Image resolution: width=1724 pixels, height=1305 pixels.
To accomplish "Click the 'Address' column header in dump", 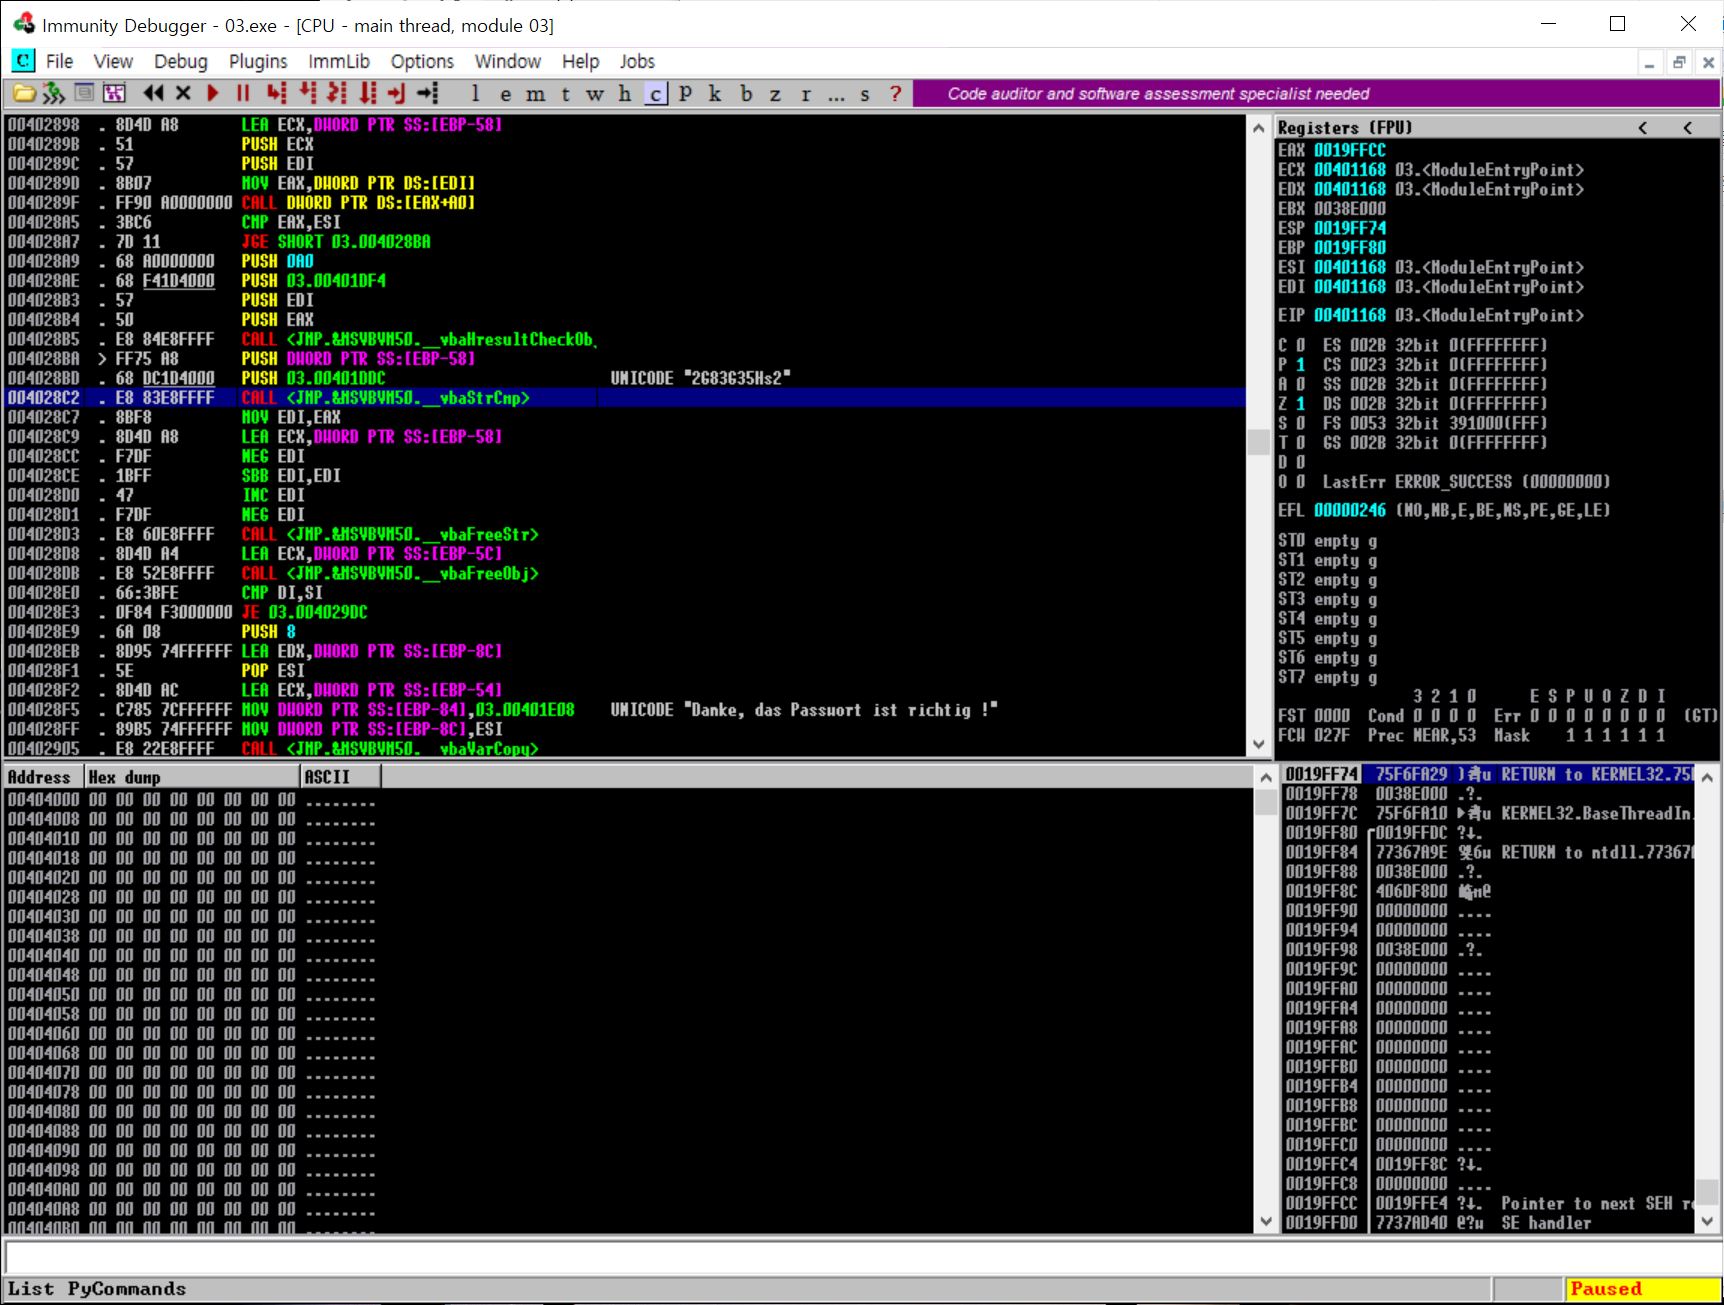I will pyautogui.click(x=44, y=777).
